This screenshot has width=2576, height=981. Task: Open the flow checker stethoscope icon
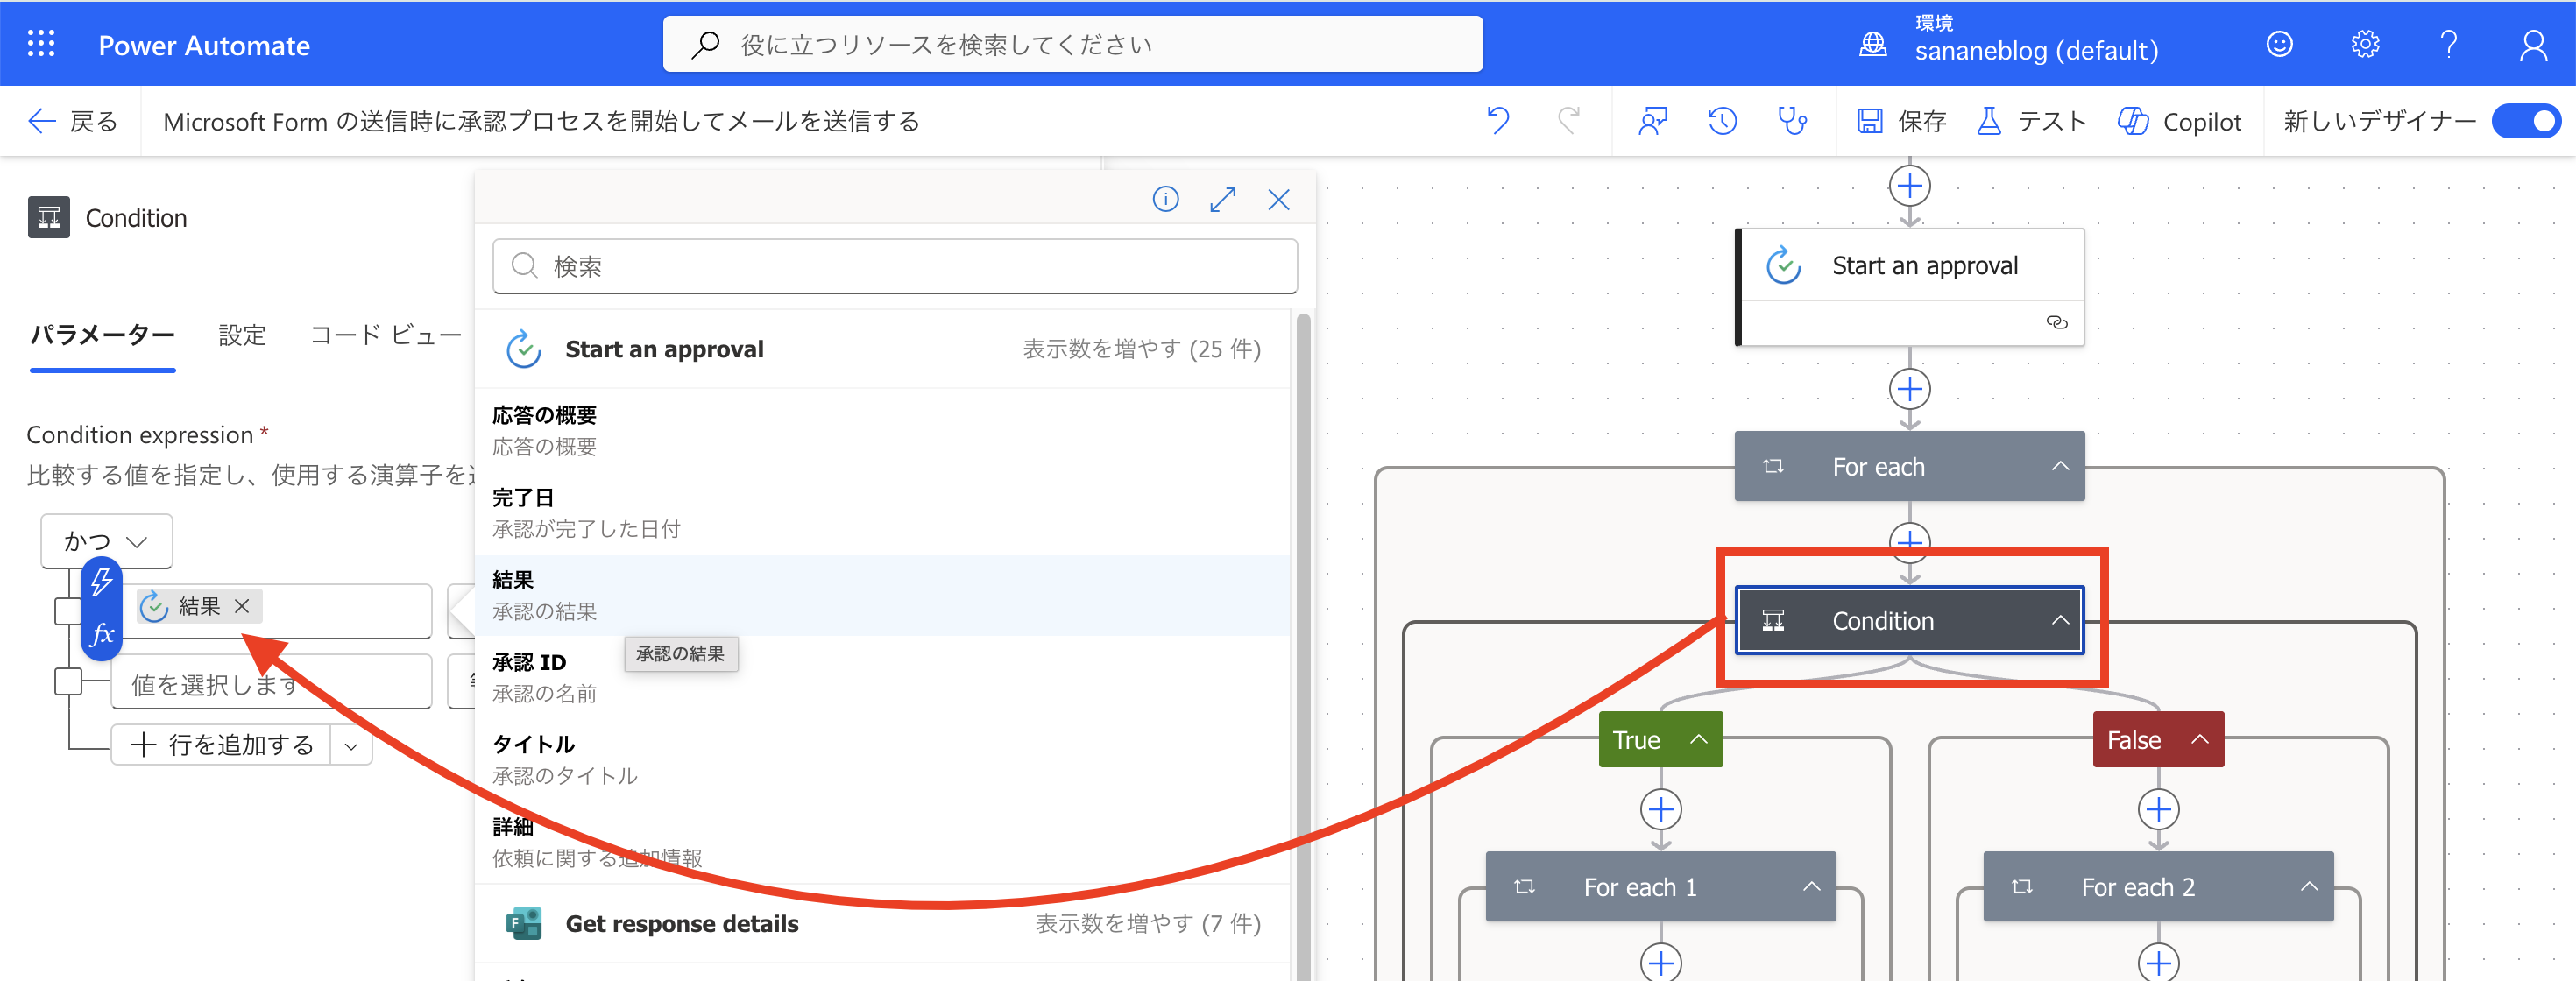[1792, 121]
